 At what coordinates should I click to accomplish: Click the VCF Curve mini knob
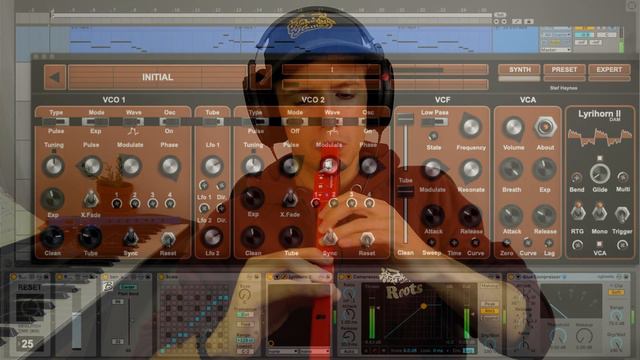click(x=475, y=243)
